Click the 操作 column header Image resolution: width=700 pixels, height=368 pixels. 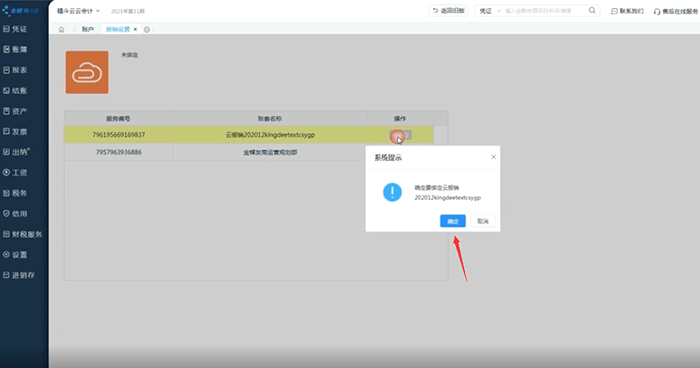pos(400,119)
